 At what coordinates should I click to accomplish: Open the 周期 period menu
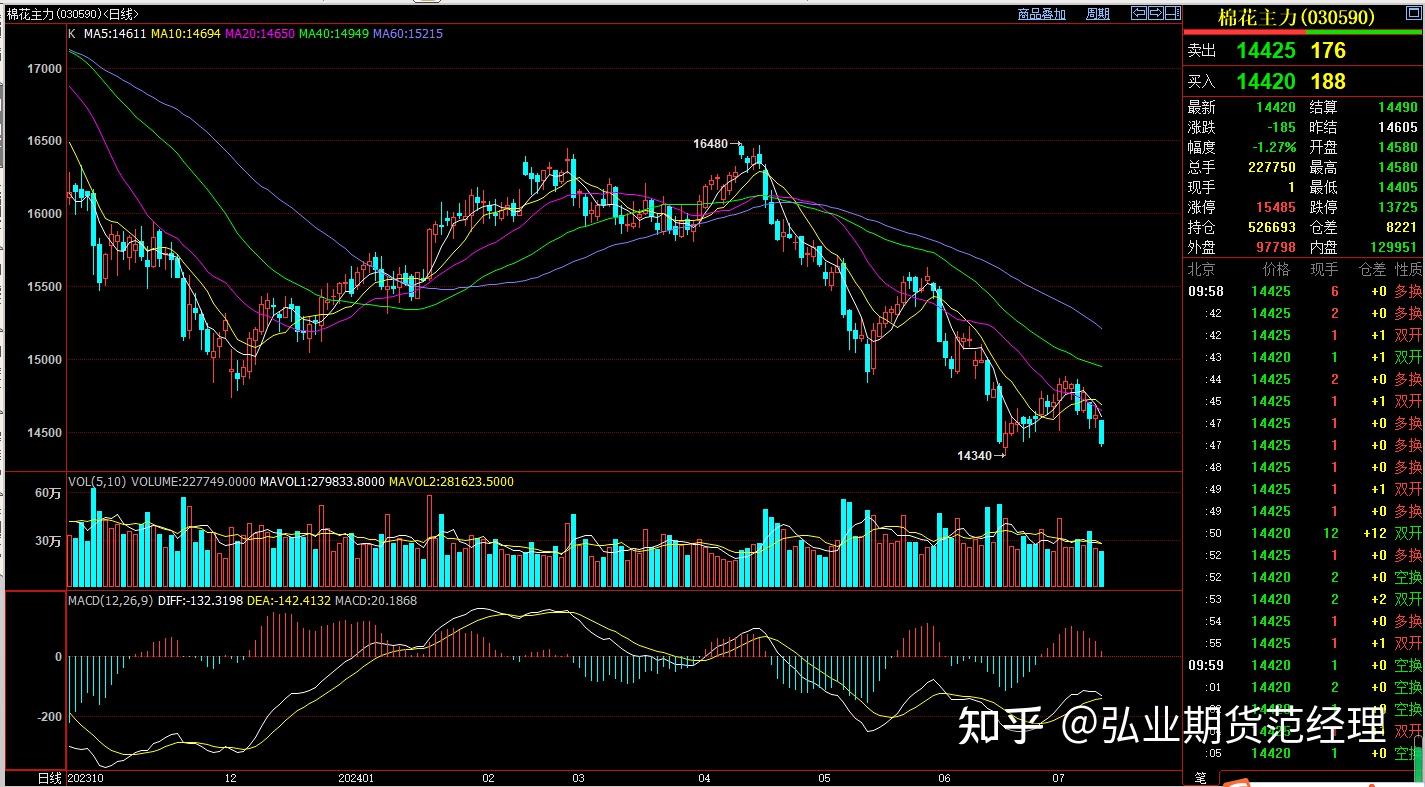point(1098,14)
